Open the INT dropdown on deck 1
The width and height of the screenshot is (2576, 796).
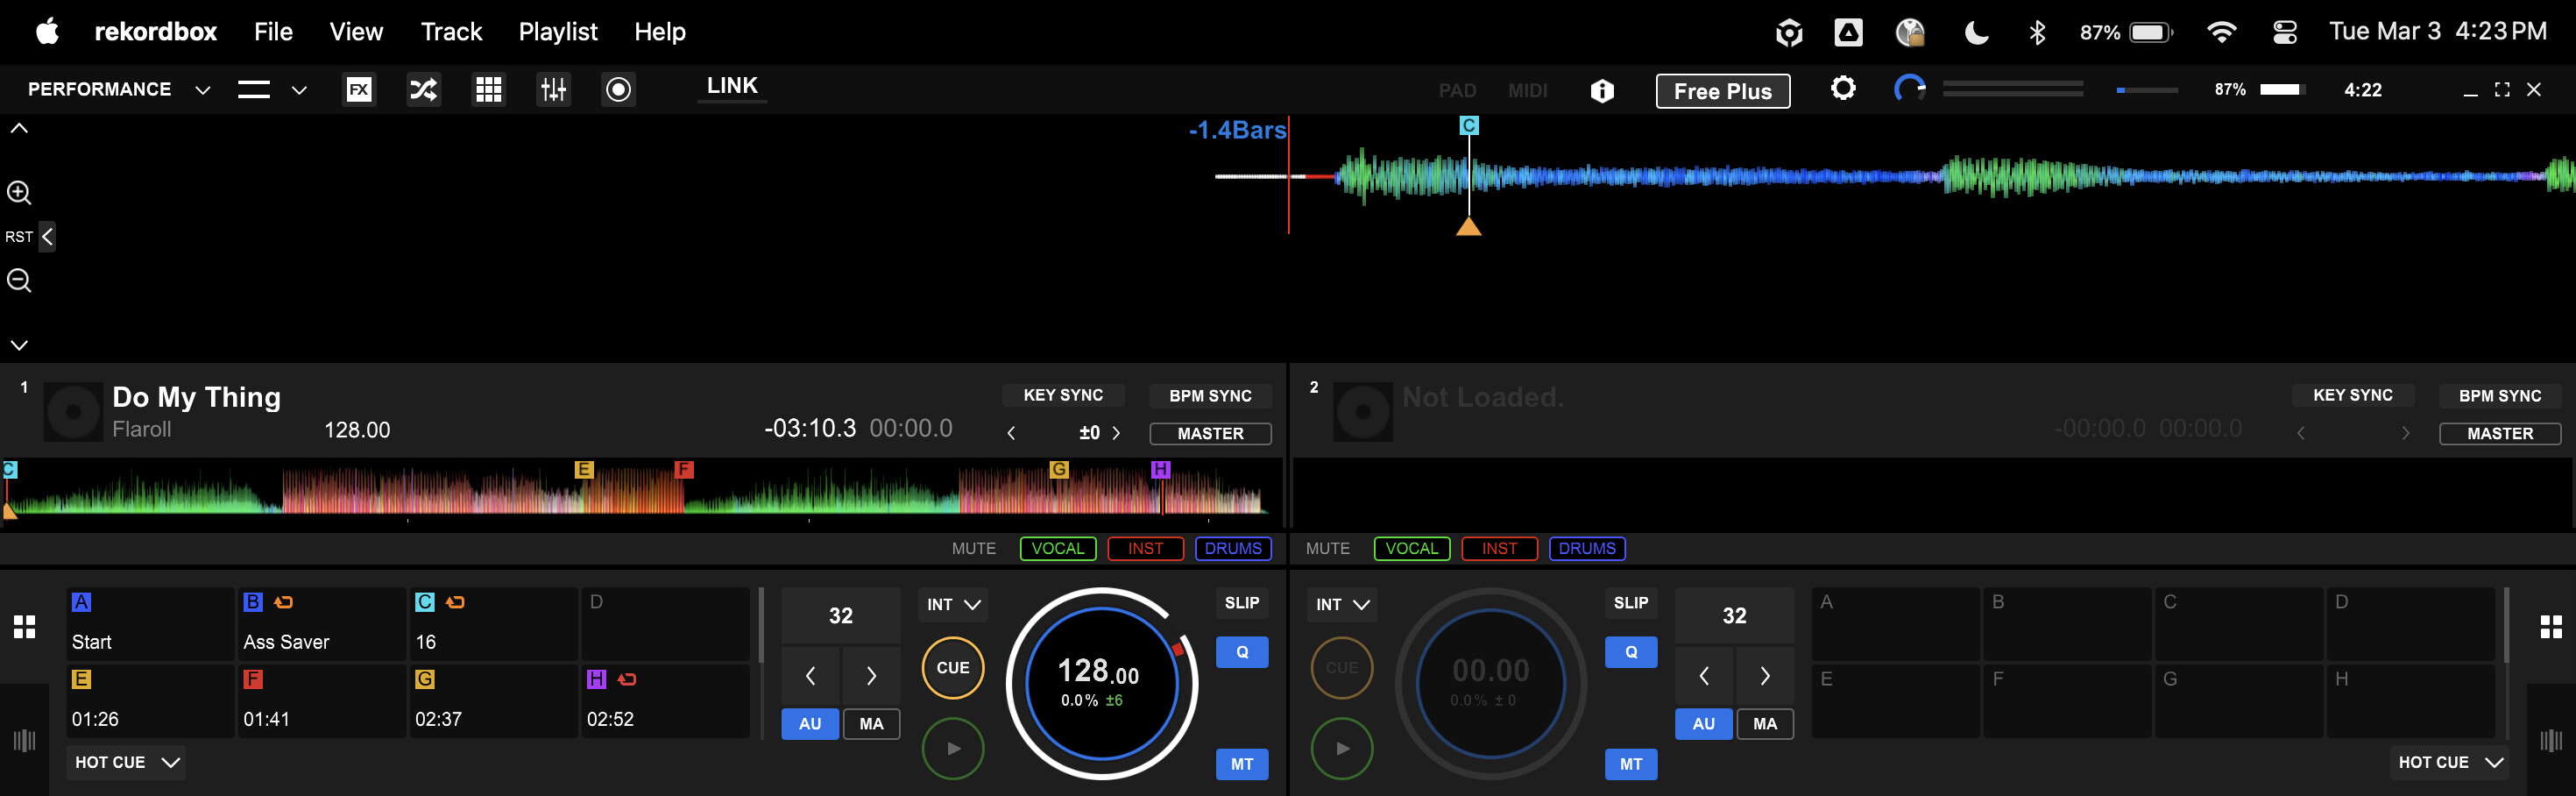(x=952, y=604)
